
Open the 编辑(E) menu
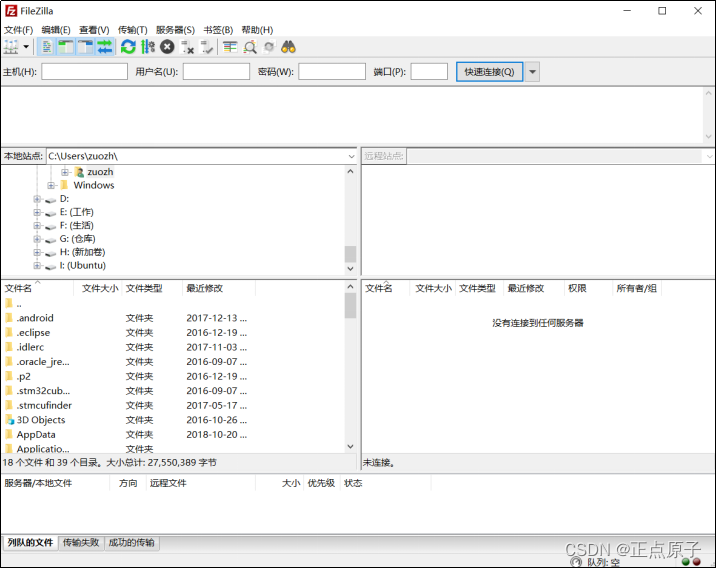pyautogui.click(x=56, y=30)
